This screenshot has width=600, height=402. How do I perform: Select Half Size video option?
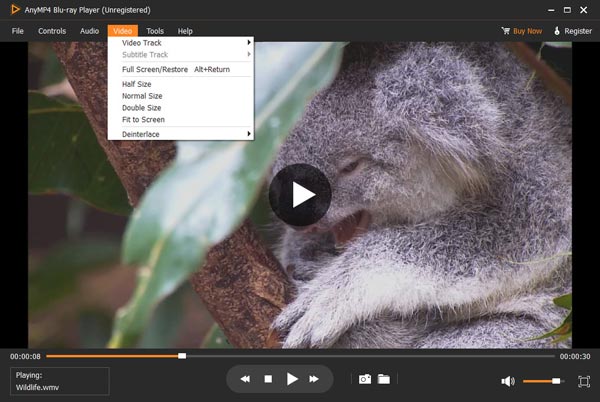pyautogui.click(x=181, y=84)
